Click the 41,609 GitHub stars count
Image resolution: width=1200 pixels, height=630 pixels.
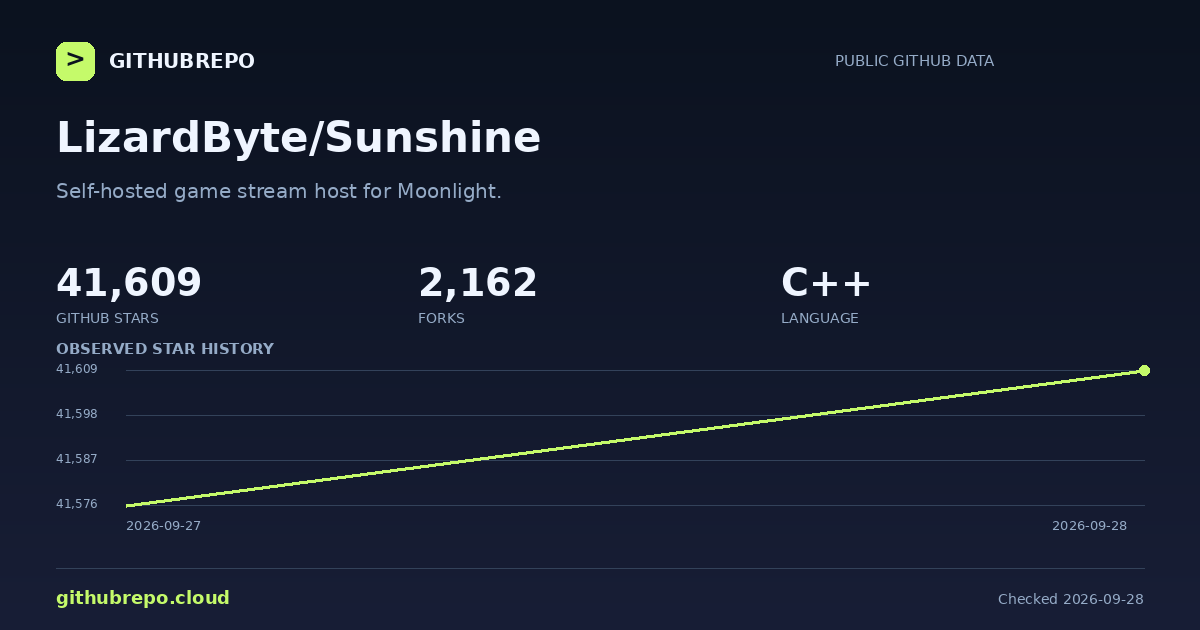129,283
